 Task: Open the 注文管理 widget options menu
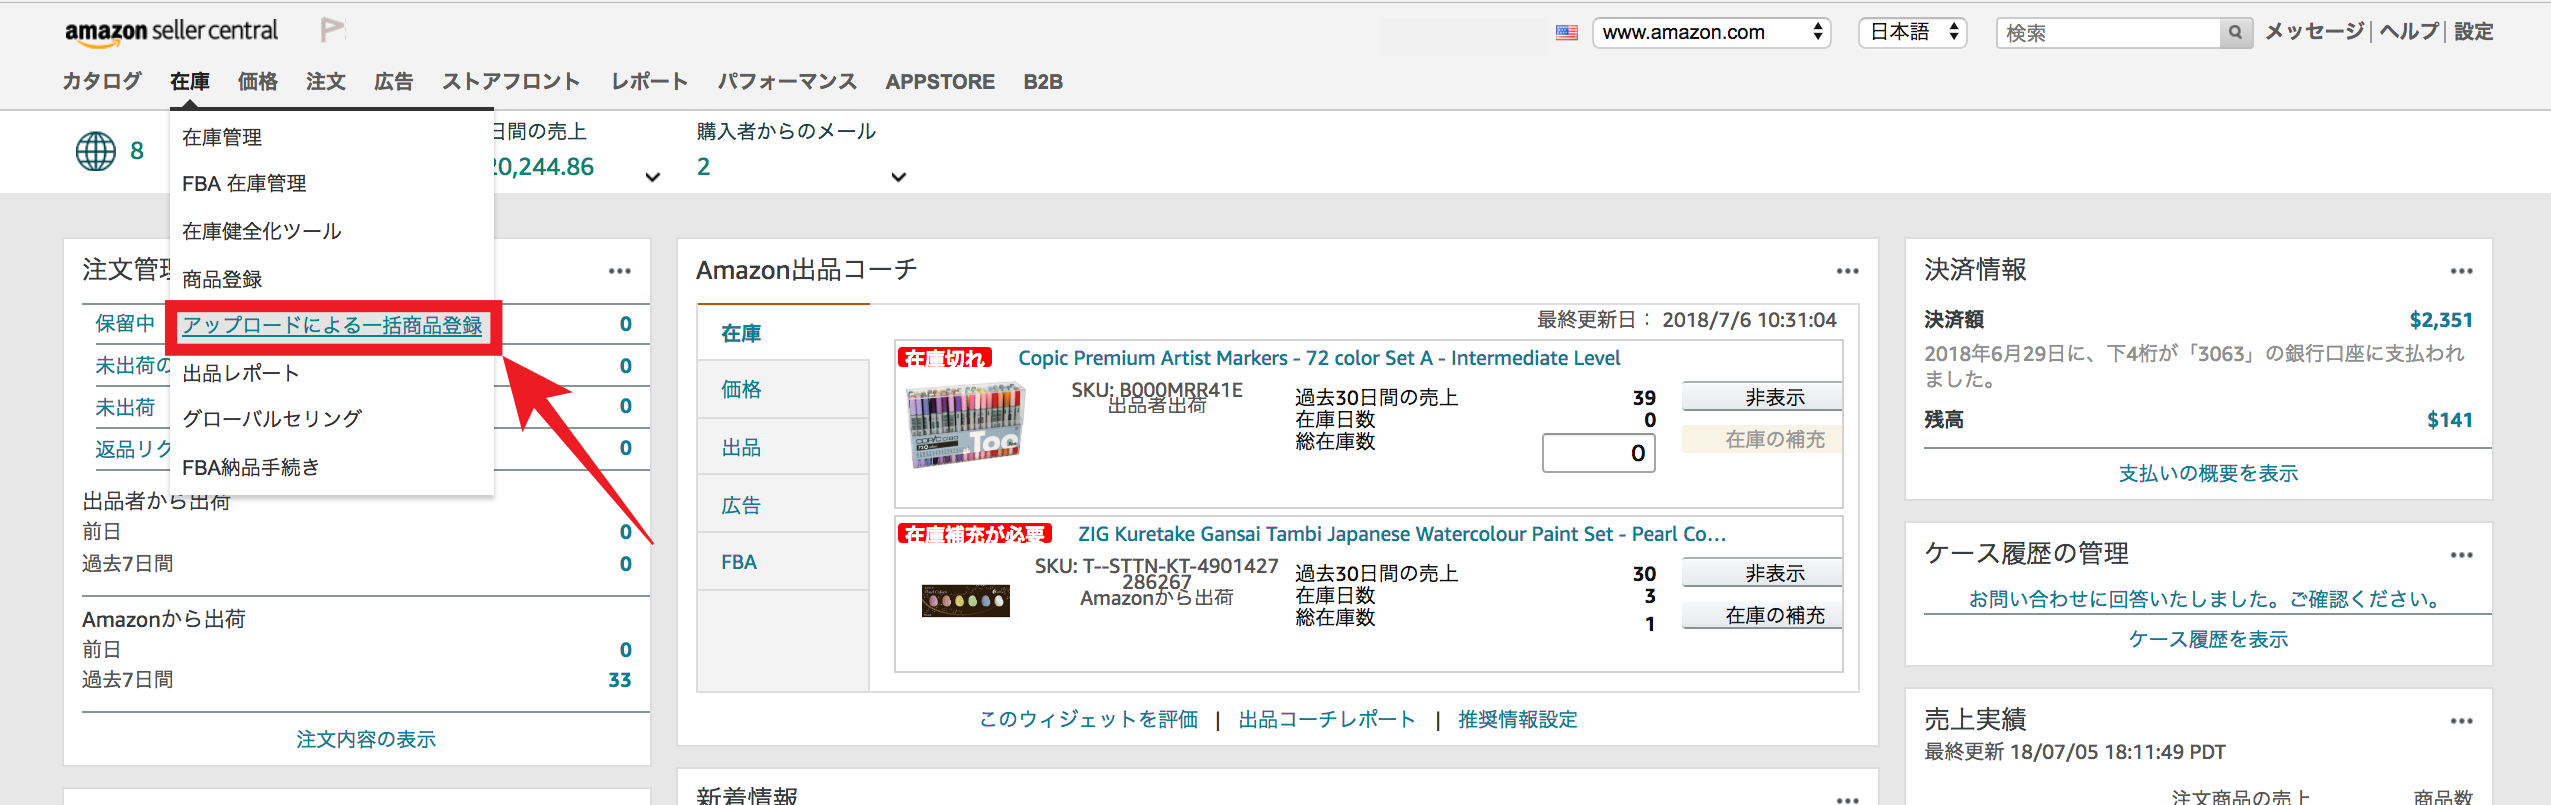pos(619,271)
